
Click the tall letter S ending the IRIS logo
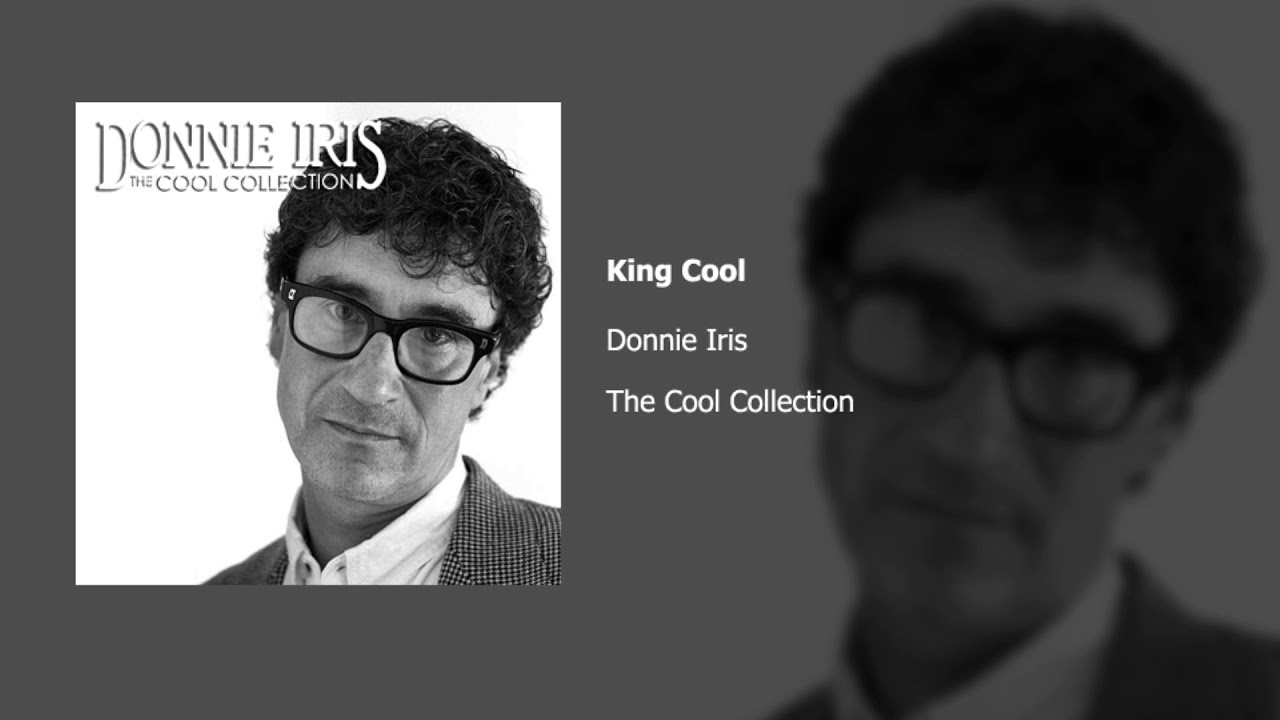click(x=372, y=155)
